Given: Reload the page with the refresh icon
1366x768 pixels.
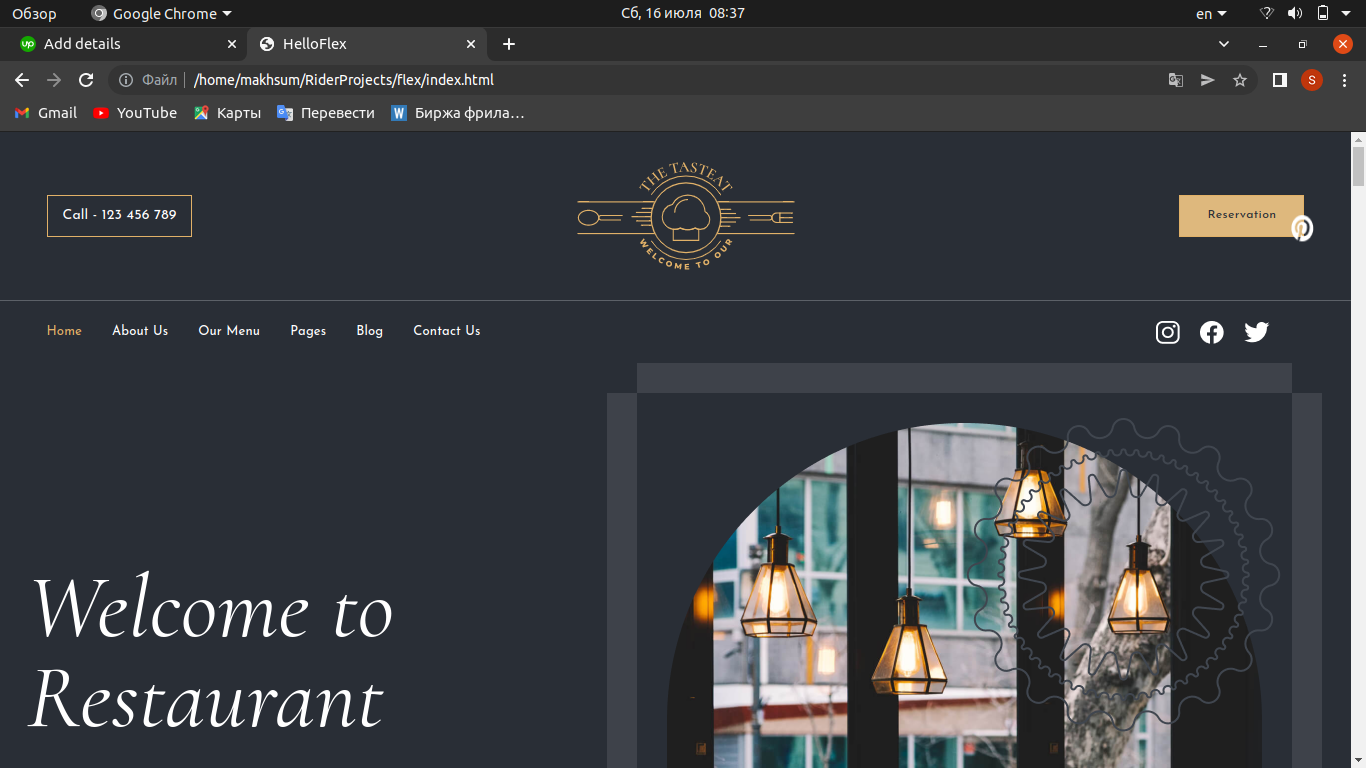Looking at the screenshot, I should (86, 80).
